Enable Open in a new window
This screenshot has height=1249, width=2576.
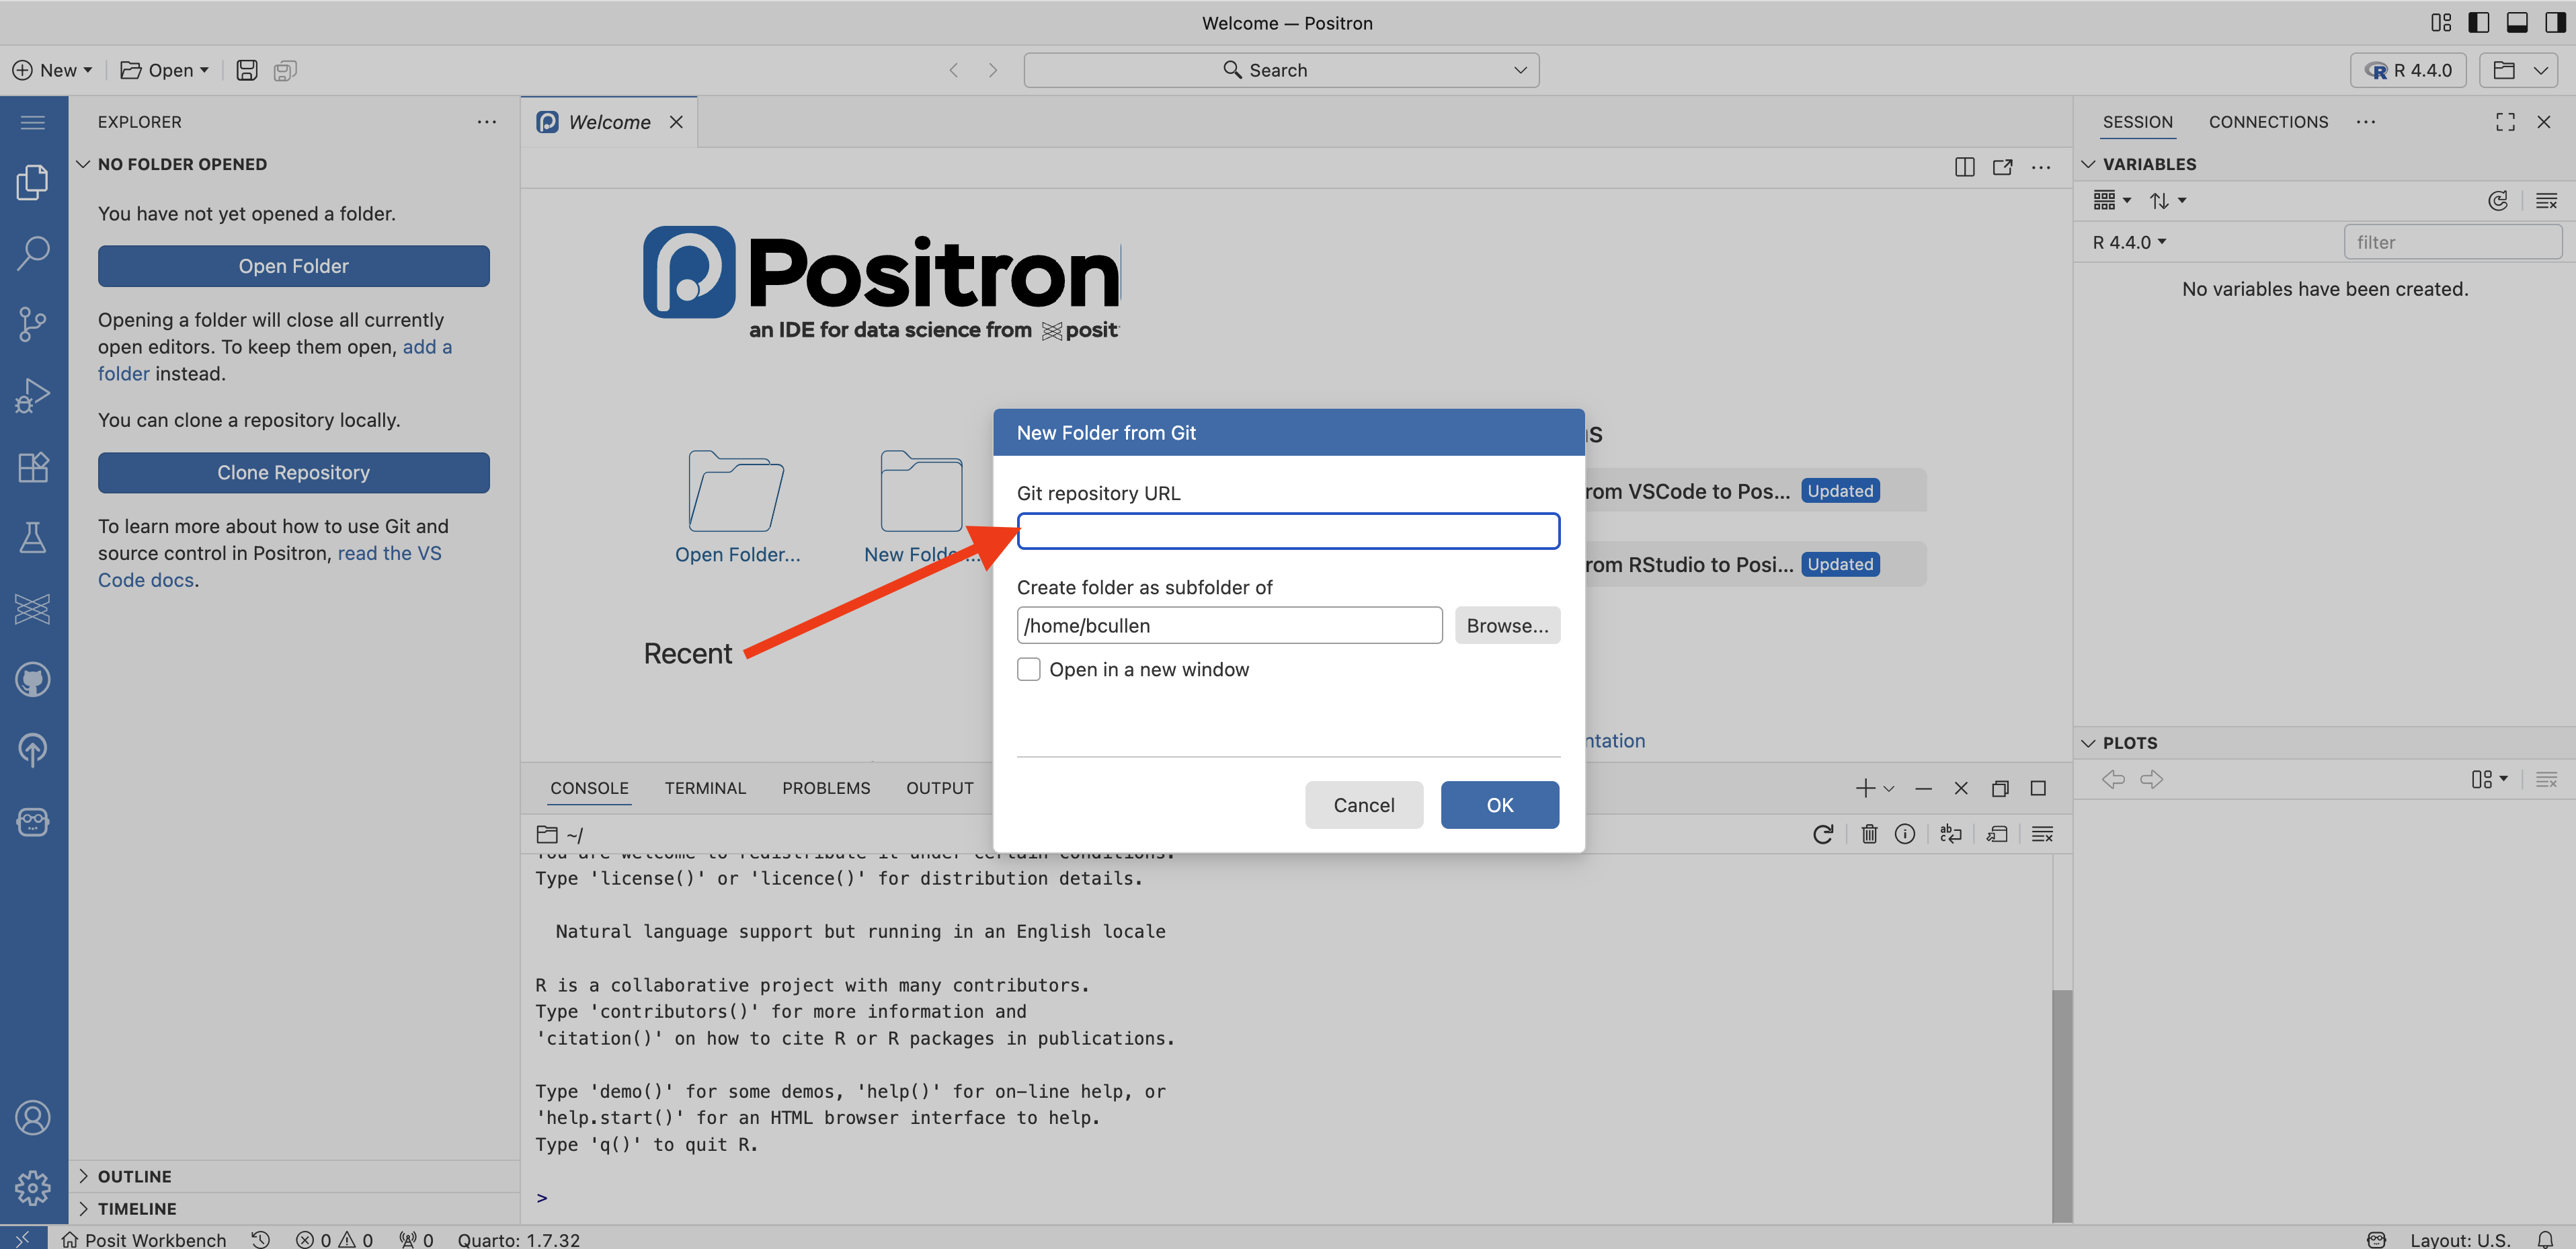1028,669
